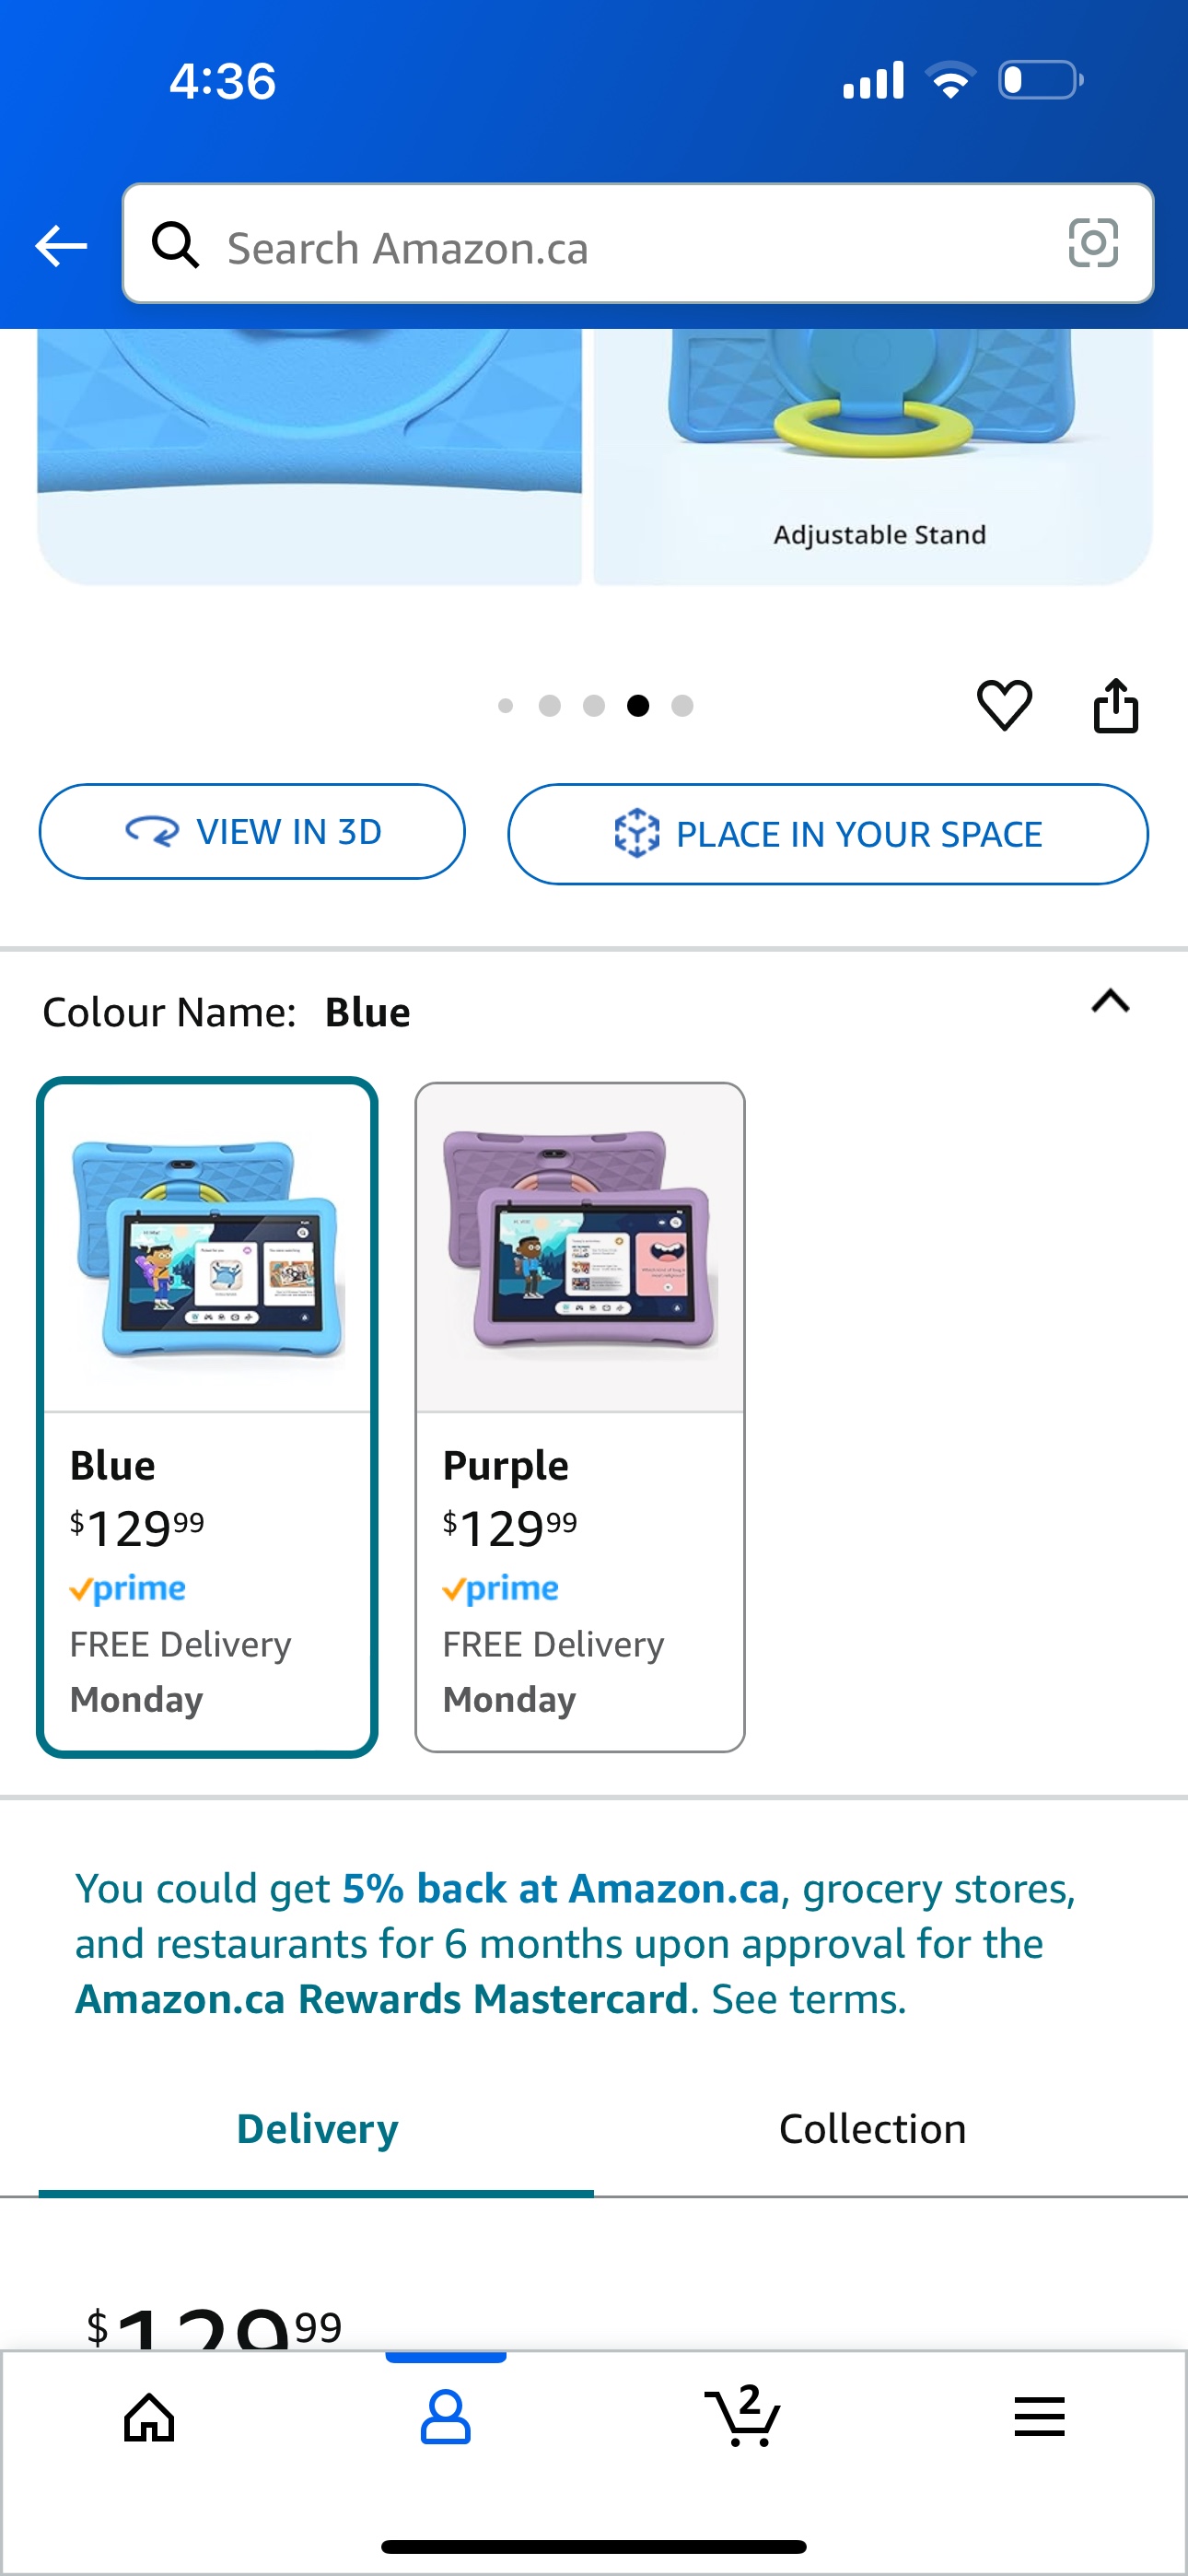Select the Purple colour option
Viewport: 1188px width, 2576px height.
coord(580,1416)
